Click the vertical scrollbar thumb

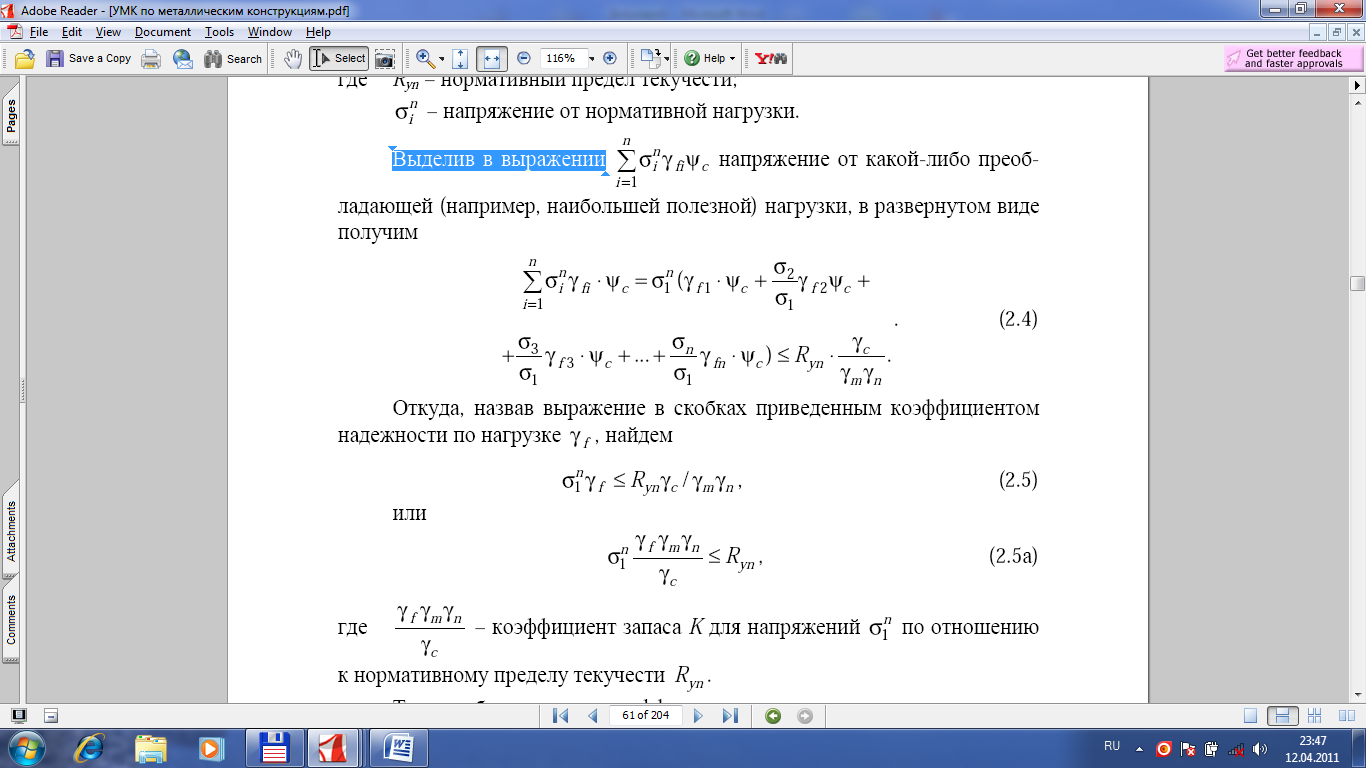(1357, 283)
